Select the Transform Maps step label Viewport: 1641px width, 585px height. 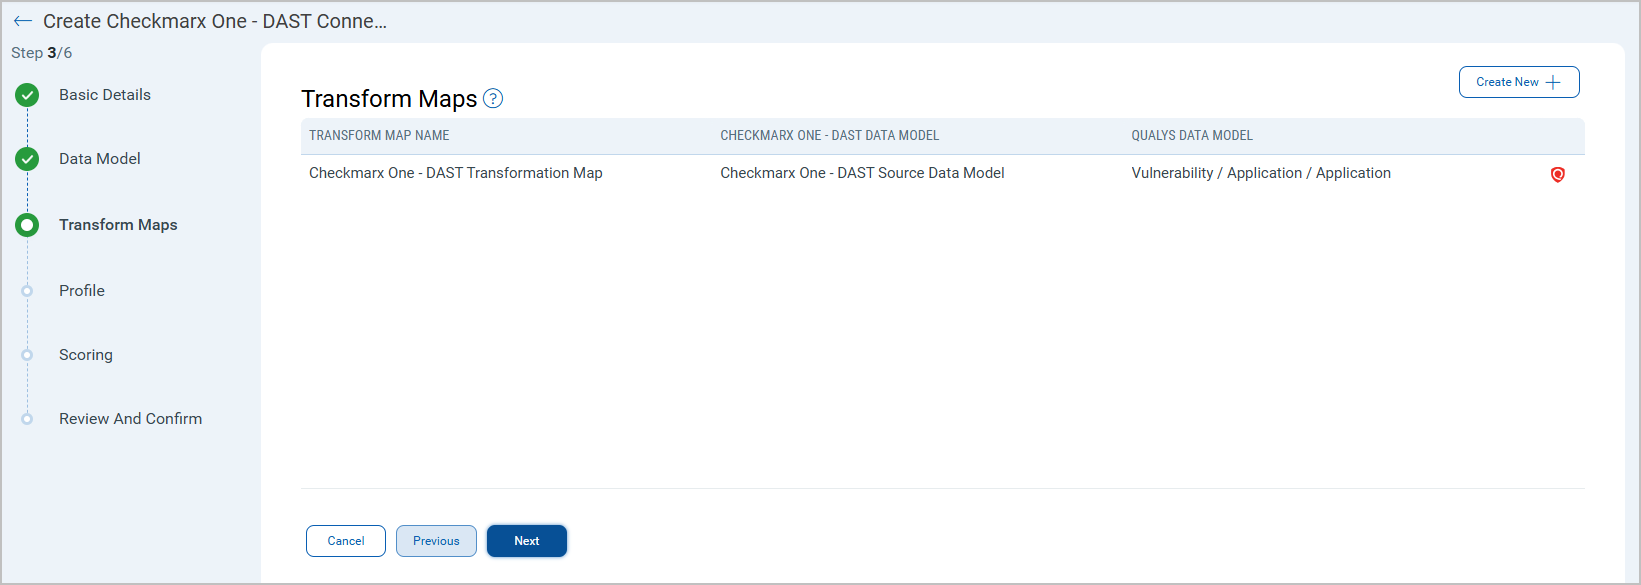(x=118, y=225)
